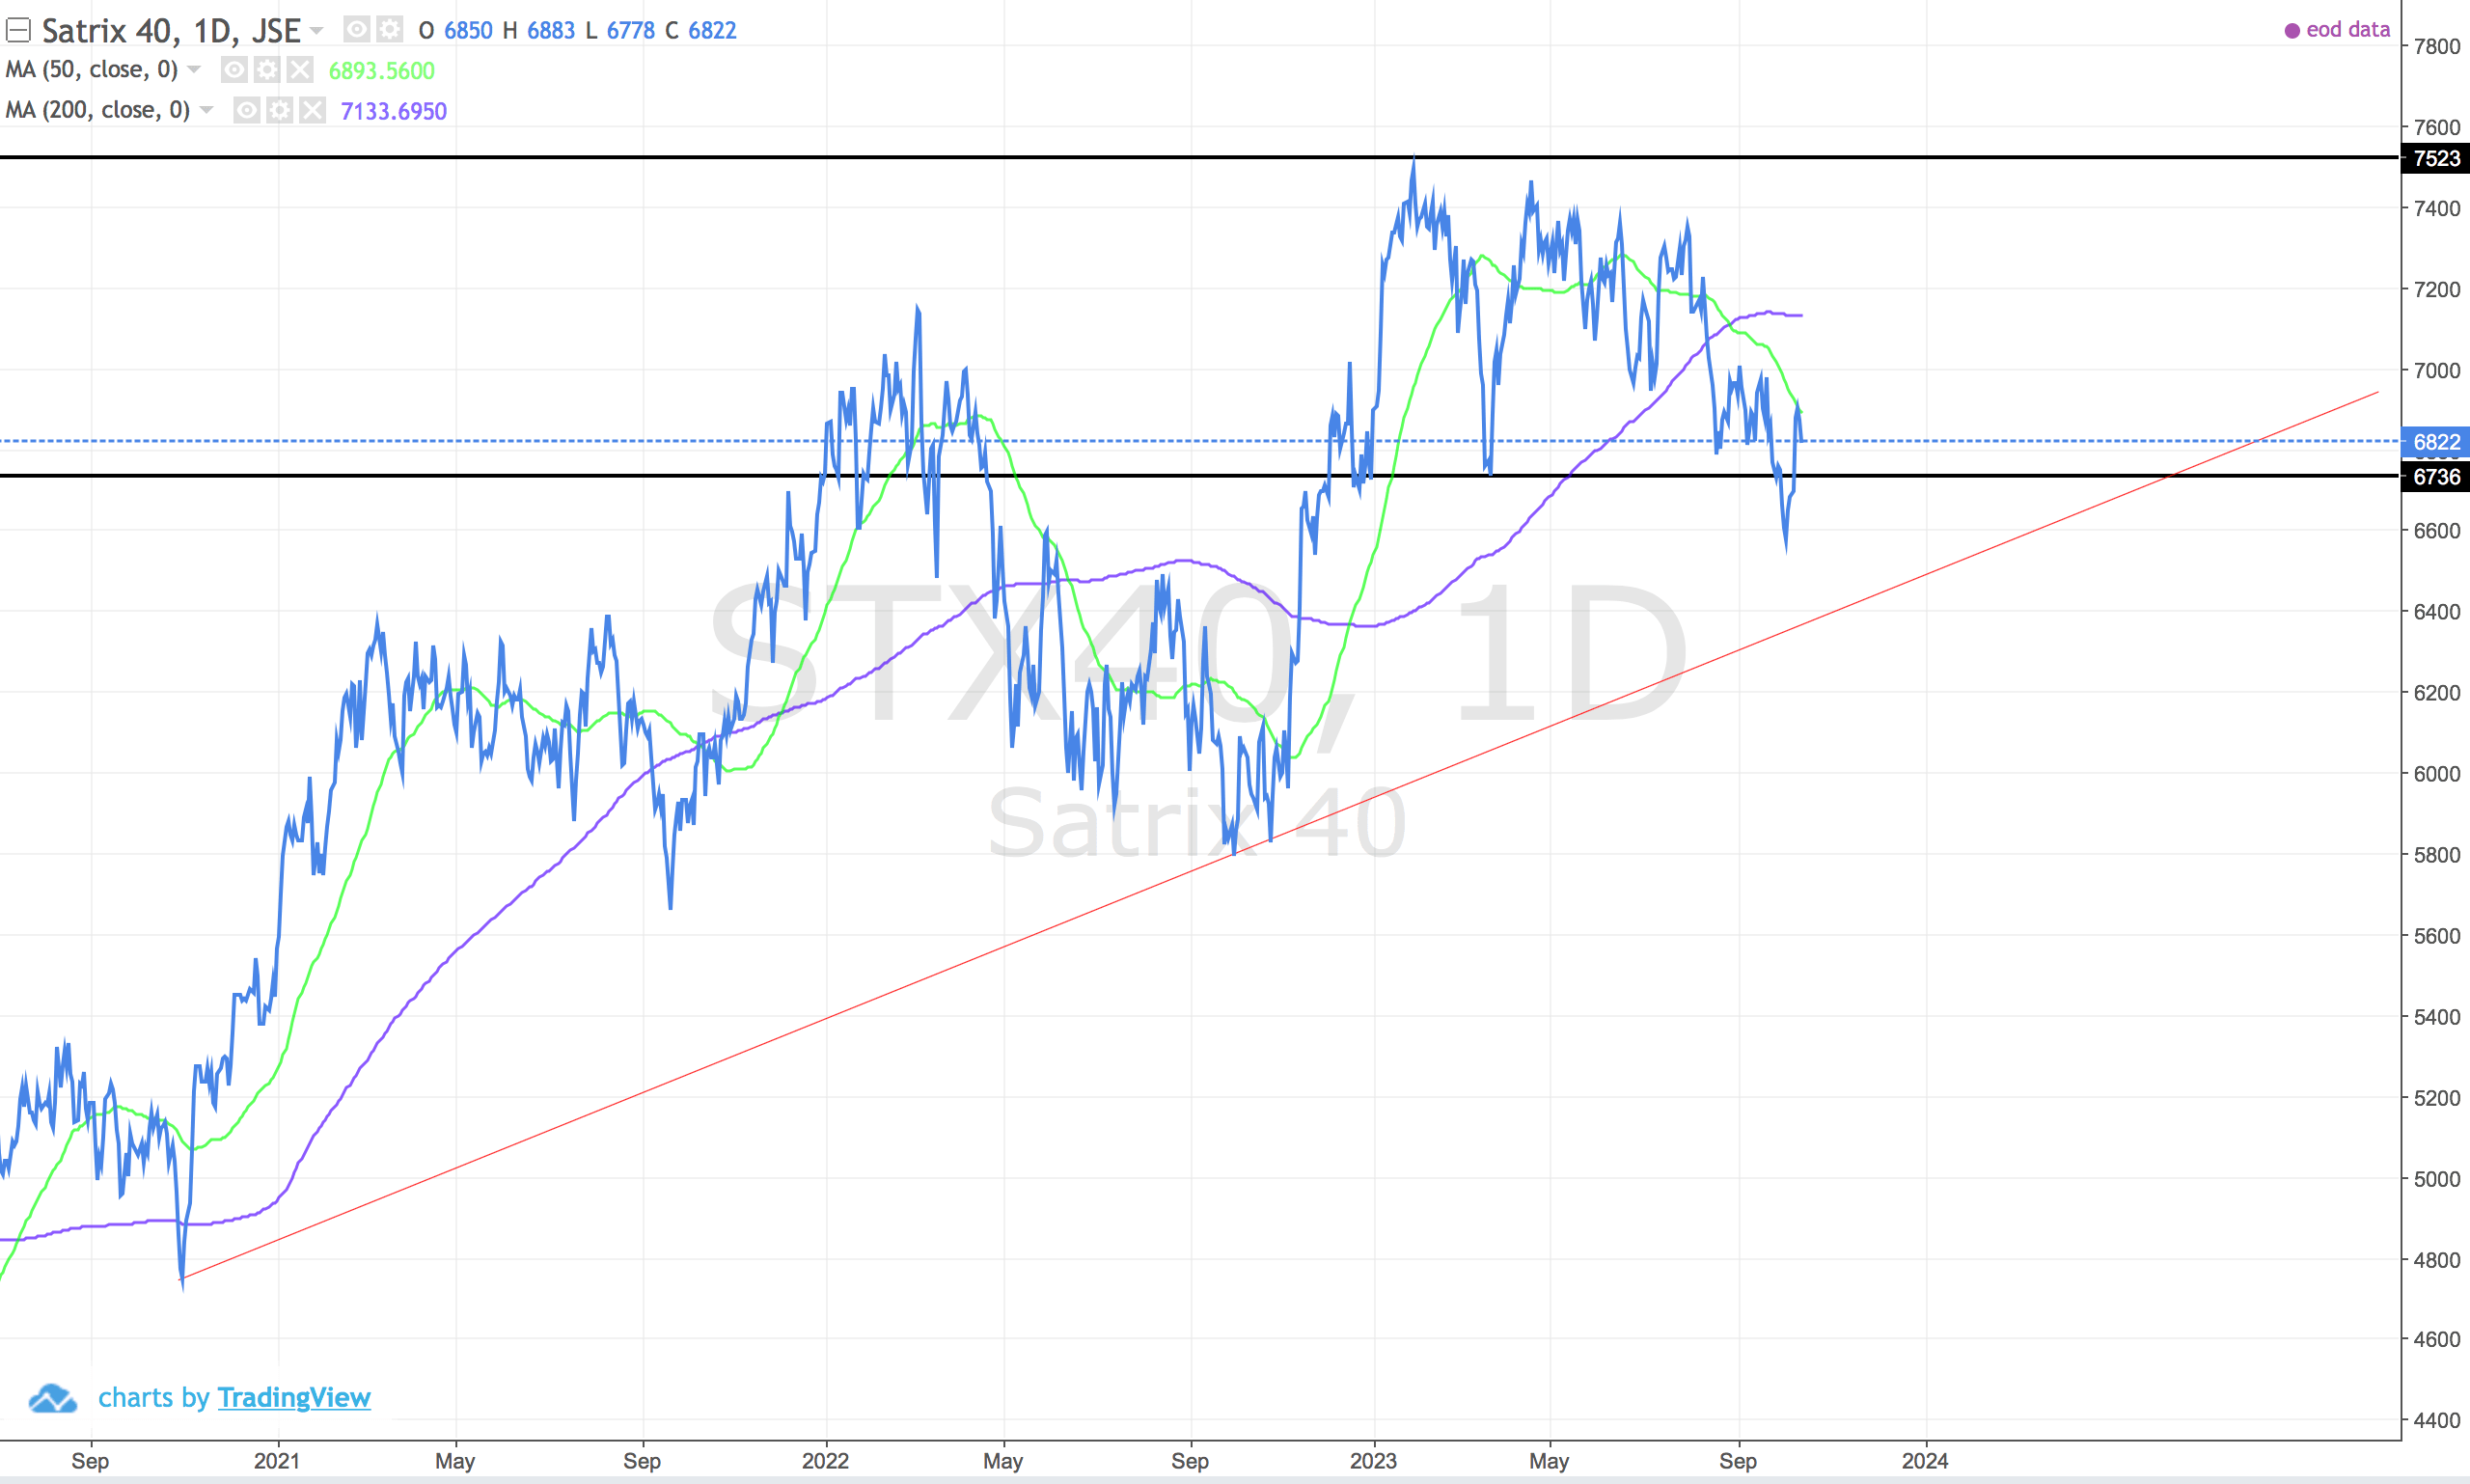Toggle visibility eye for Satrix 40 series
This screenshot has width=2470, height=1484.
click(x=356, y=30)
